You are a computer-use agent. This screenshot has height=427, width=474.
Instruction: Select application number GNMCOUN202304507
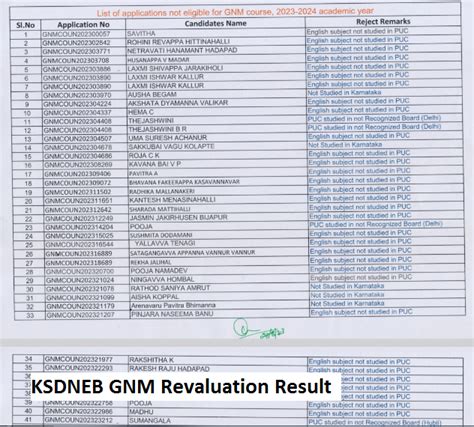[x=78, y=139]
